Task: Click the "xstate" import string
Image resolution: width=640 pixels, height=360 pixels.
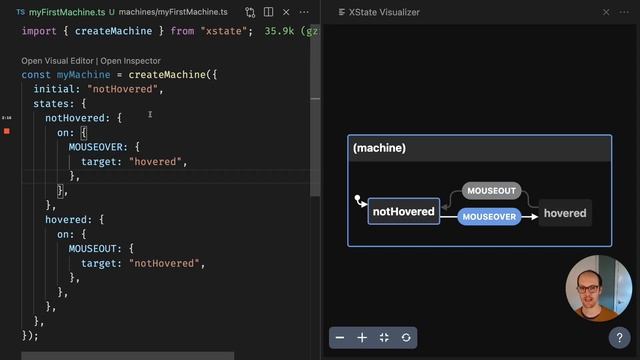Action: coord(224,31)
